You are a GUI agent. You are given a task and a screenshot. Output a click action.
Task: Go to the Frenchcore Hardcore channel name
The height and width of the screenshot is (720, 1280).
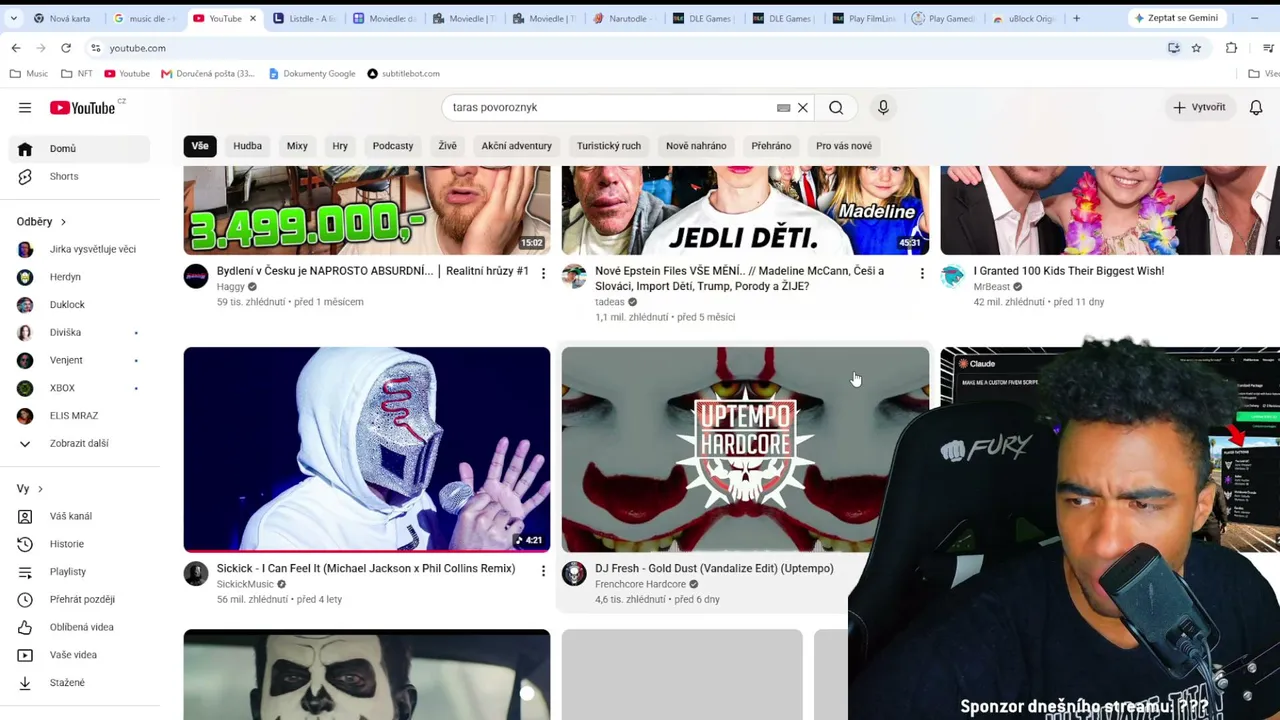[640, 584]
